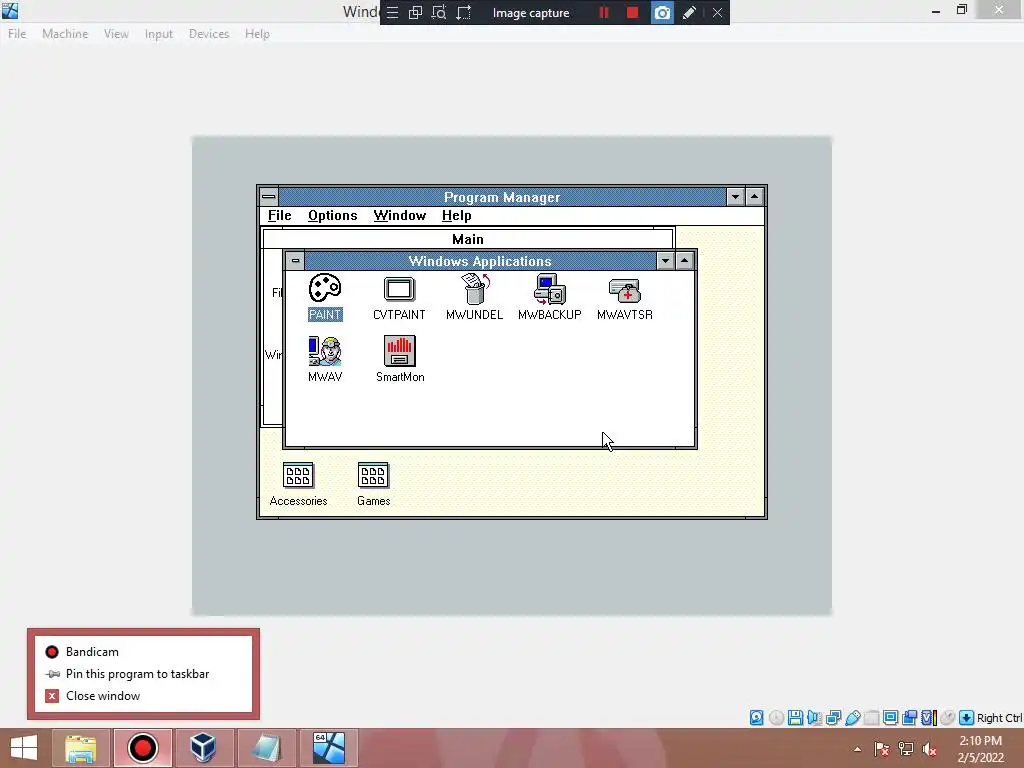Click Close window in jump list
Viewport: 1024px width, 768px height.
(143, 696)
